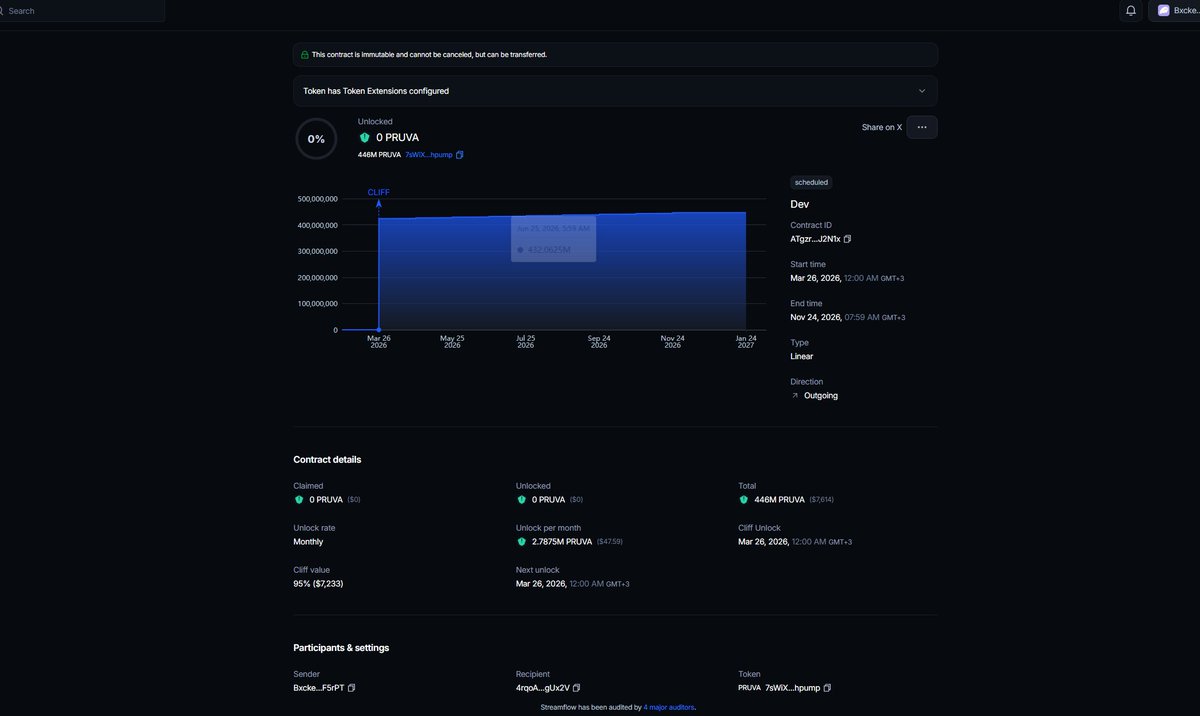Click the chart tooltip showing 432.0625M
1200x716 pixels.
(x=553, y=239)
